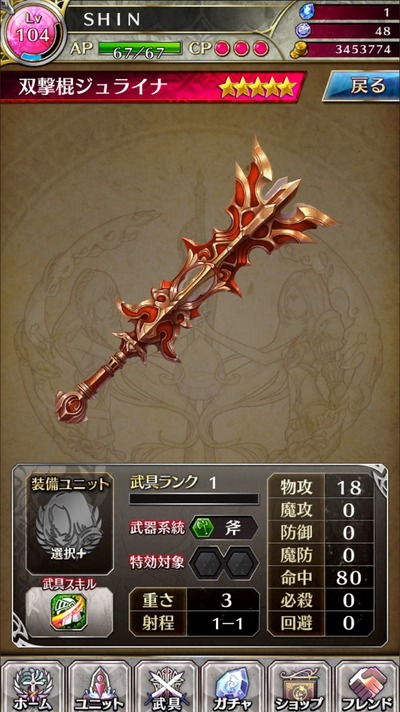Tap the purple crystal currency icon
400x712 pixels.
(x=302, y=30)
